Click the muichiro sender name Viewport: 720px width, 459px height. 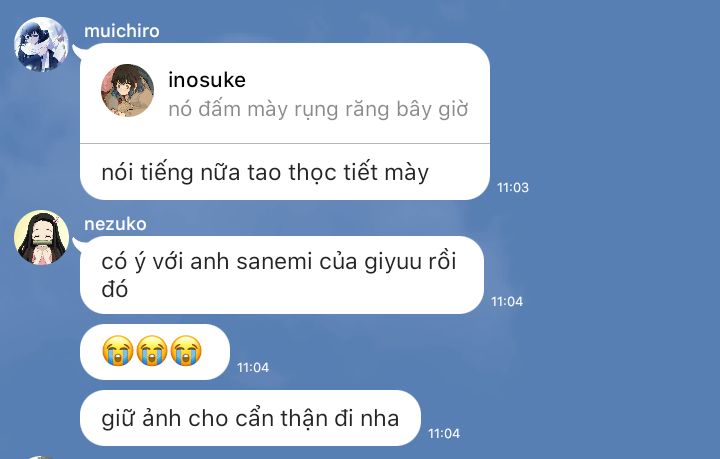click(122, 31)
